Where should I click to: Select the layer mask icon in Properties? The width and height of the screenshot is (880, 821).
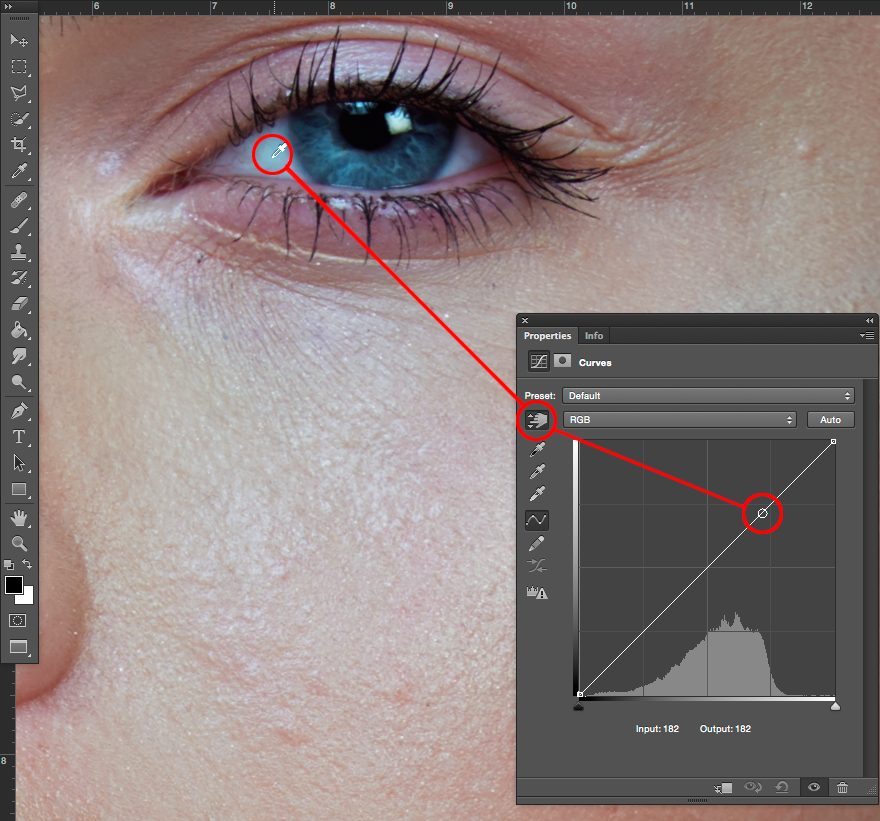(x=562, y=360)
